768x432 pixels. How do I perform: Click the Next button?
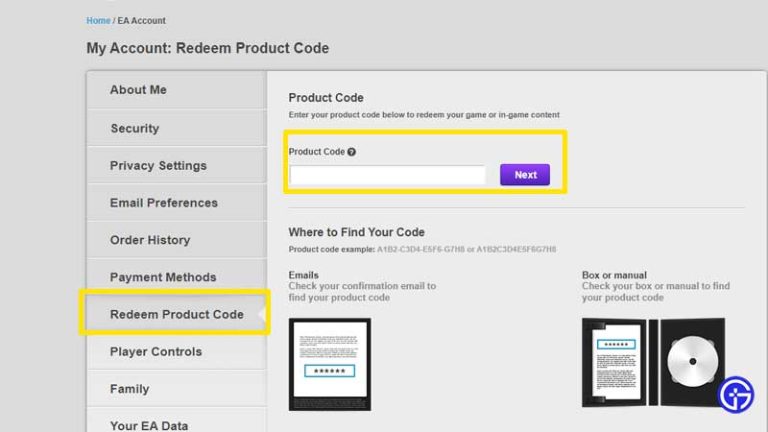525,175
